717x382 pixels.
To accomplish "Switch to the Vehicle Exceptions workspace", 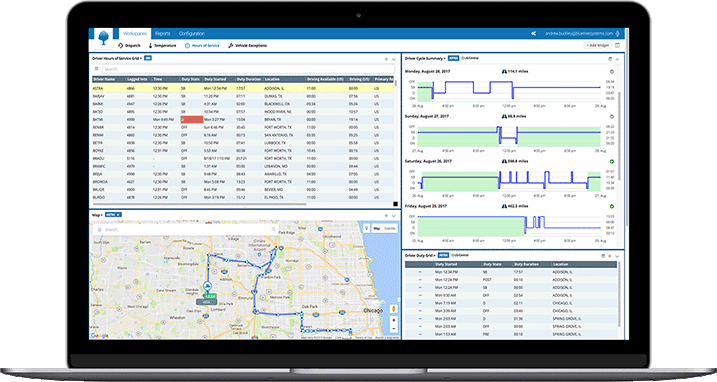I will pyautogui.click(x=247, y=46).
